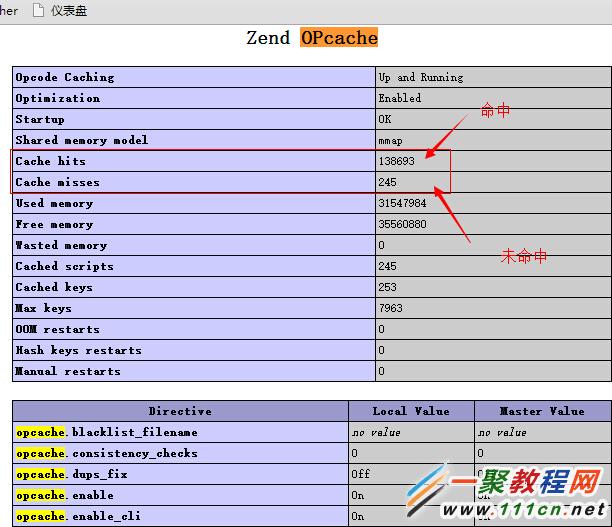Select the 'OOM restarts' label
The width and height of the screenshot is (612, 527).
point(57,329)
